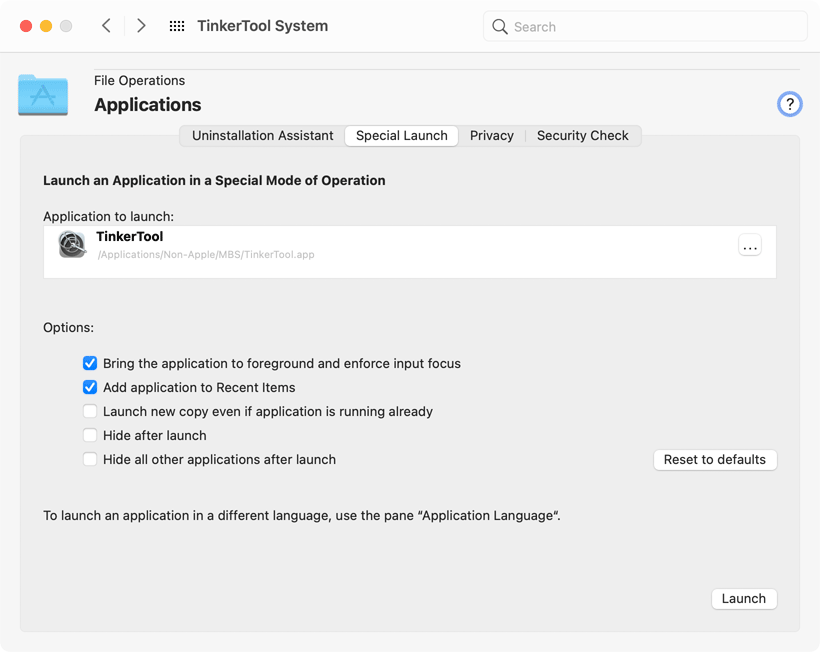This screenshot has height=652, width=820.
Task: Click the Applications pane heading
Action: 148,105
